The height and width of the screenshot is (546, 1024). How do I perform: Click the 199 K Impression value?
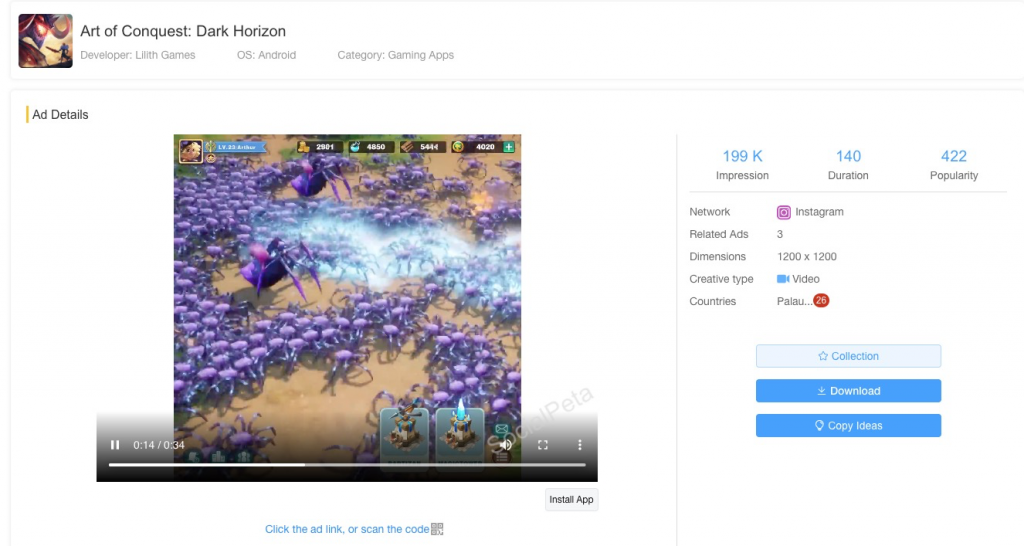742,156
